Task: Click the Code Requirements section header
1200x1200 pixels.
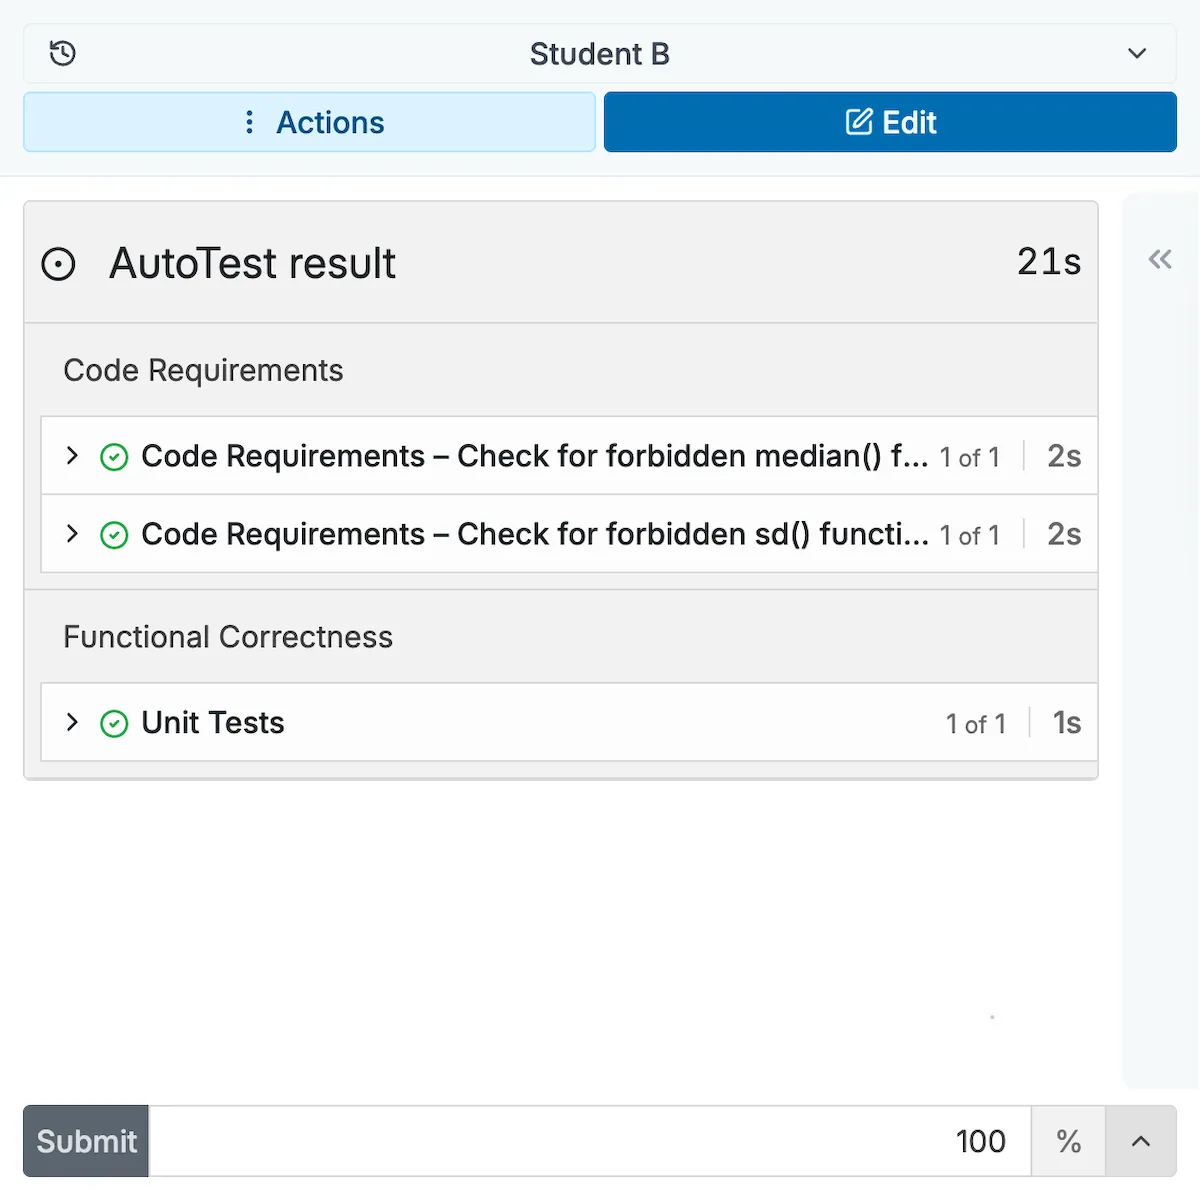Action: pos(203,370)
